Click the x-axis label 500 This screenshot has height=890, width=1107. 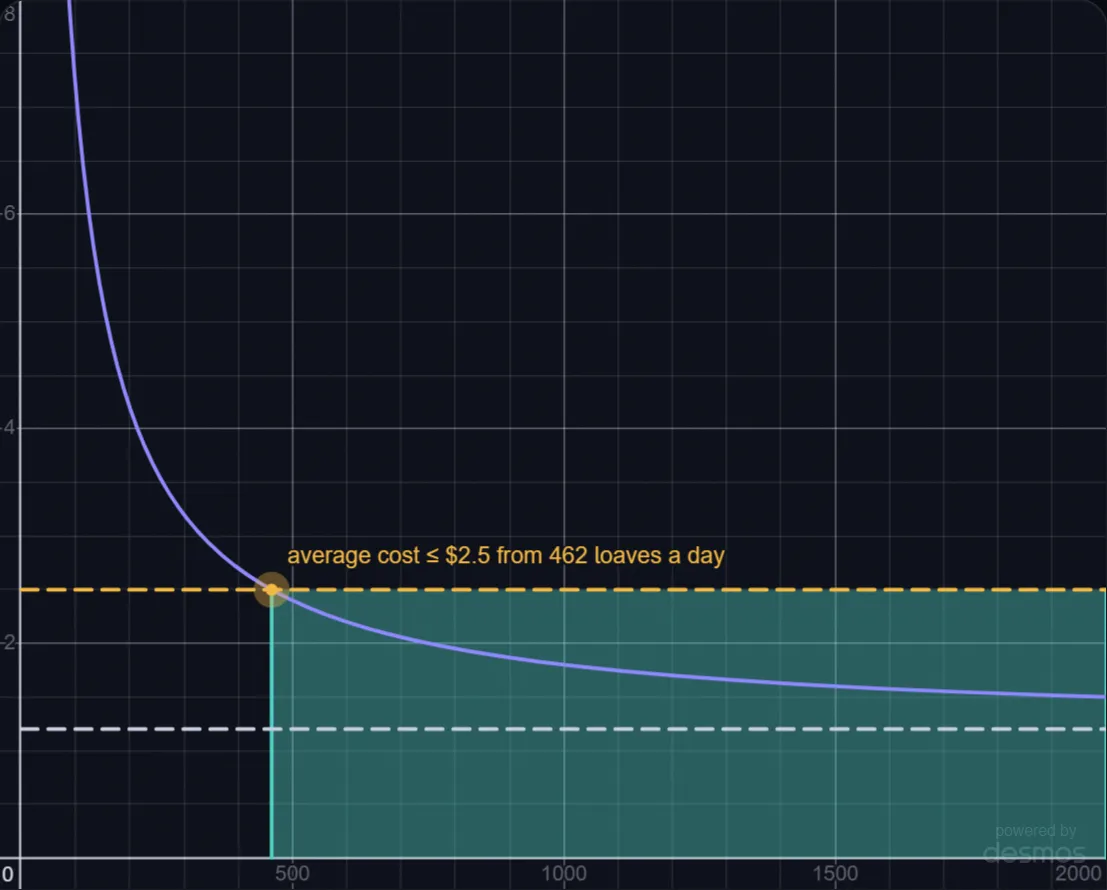pyautogui.click(x=292, y=874)
